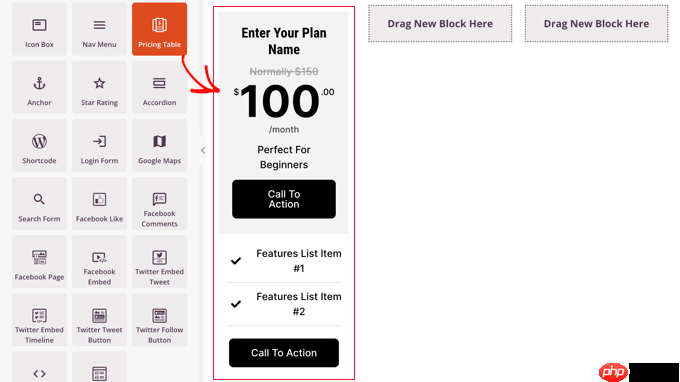Select the Star Rating block
The image size is (680, 382).
[99, 87]
